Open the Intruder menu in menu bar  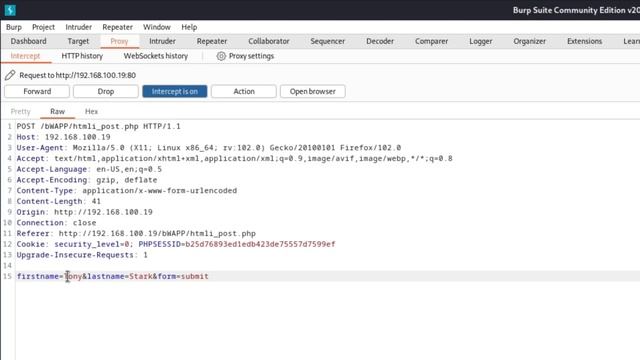point(78,27)
